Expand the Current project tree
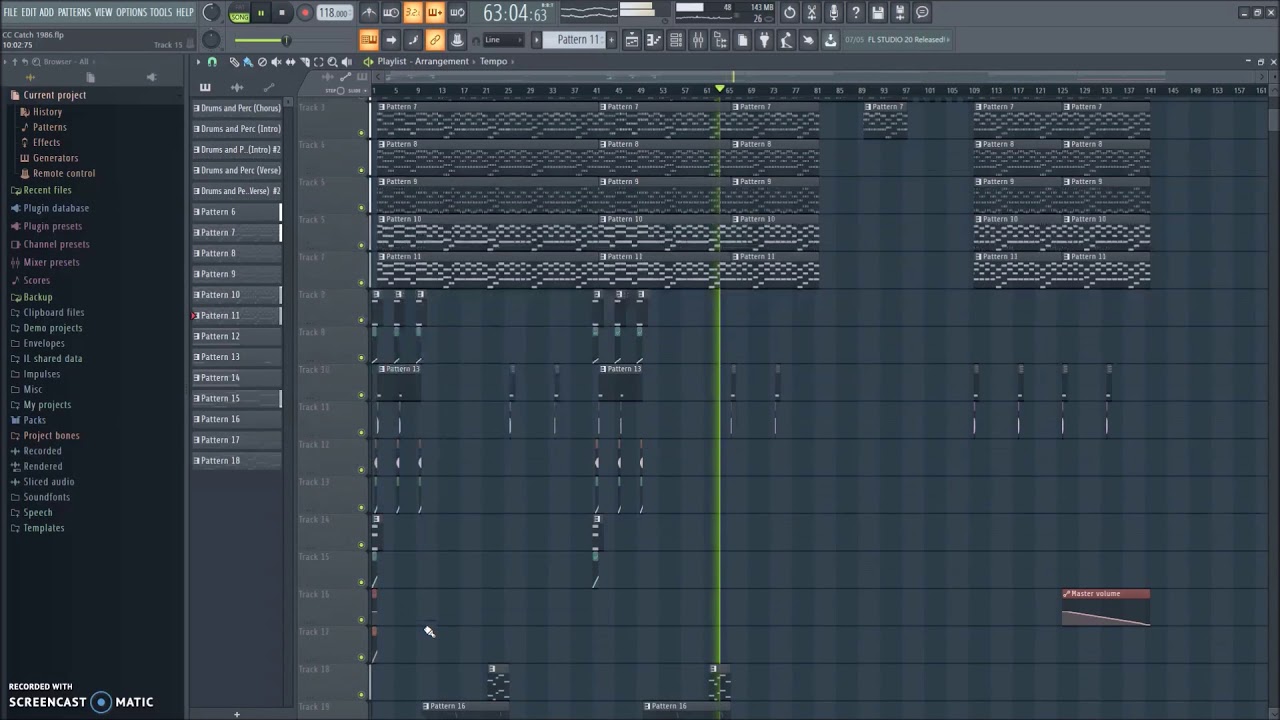The image size is (1280, 720). (x=54, y=95)
